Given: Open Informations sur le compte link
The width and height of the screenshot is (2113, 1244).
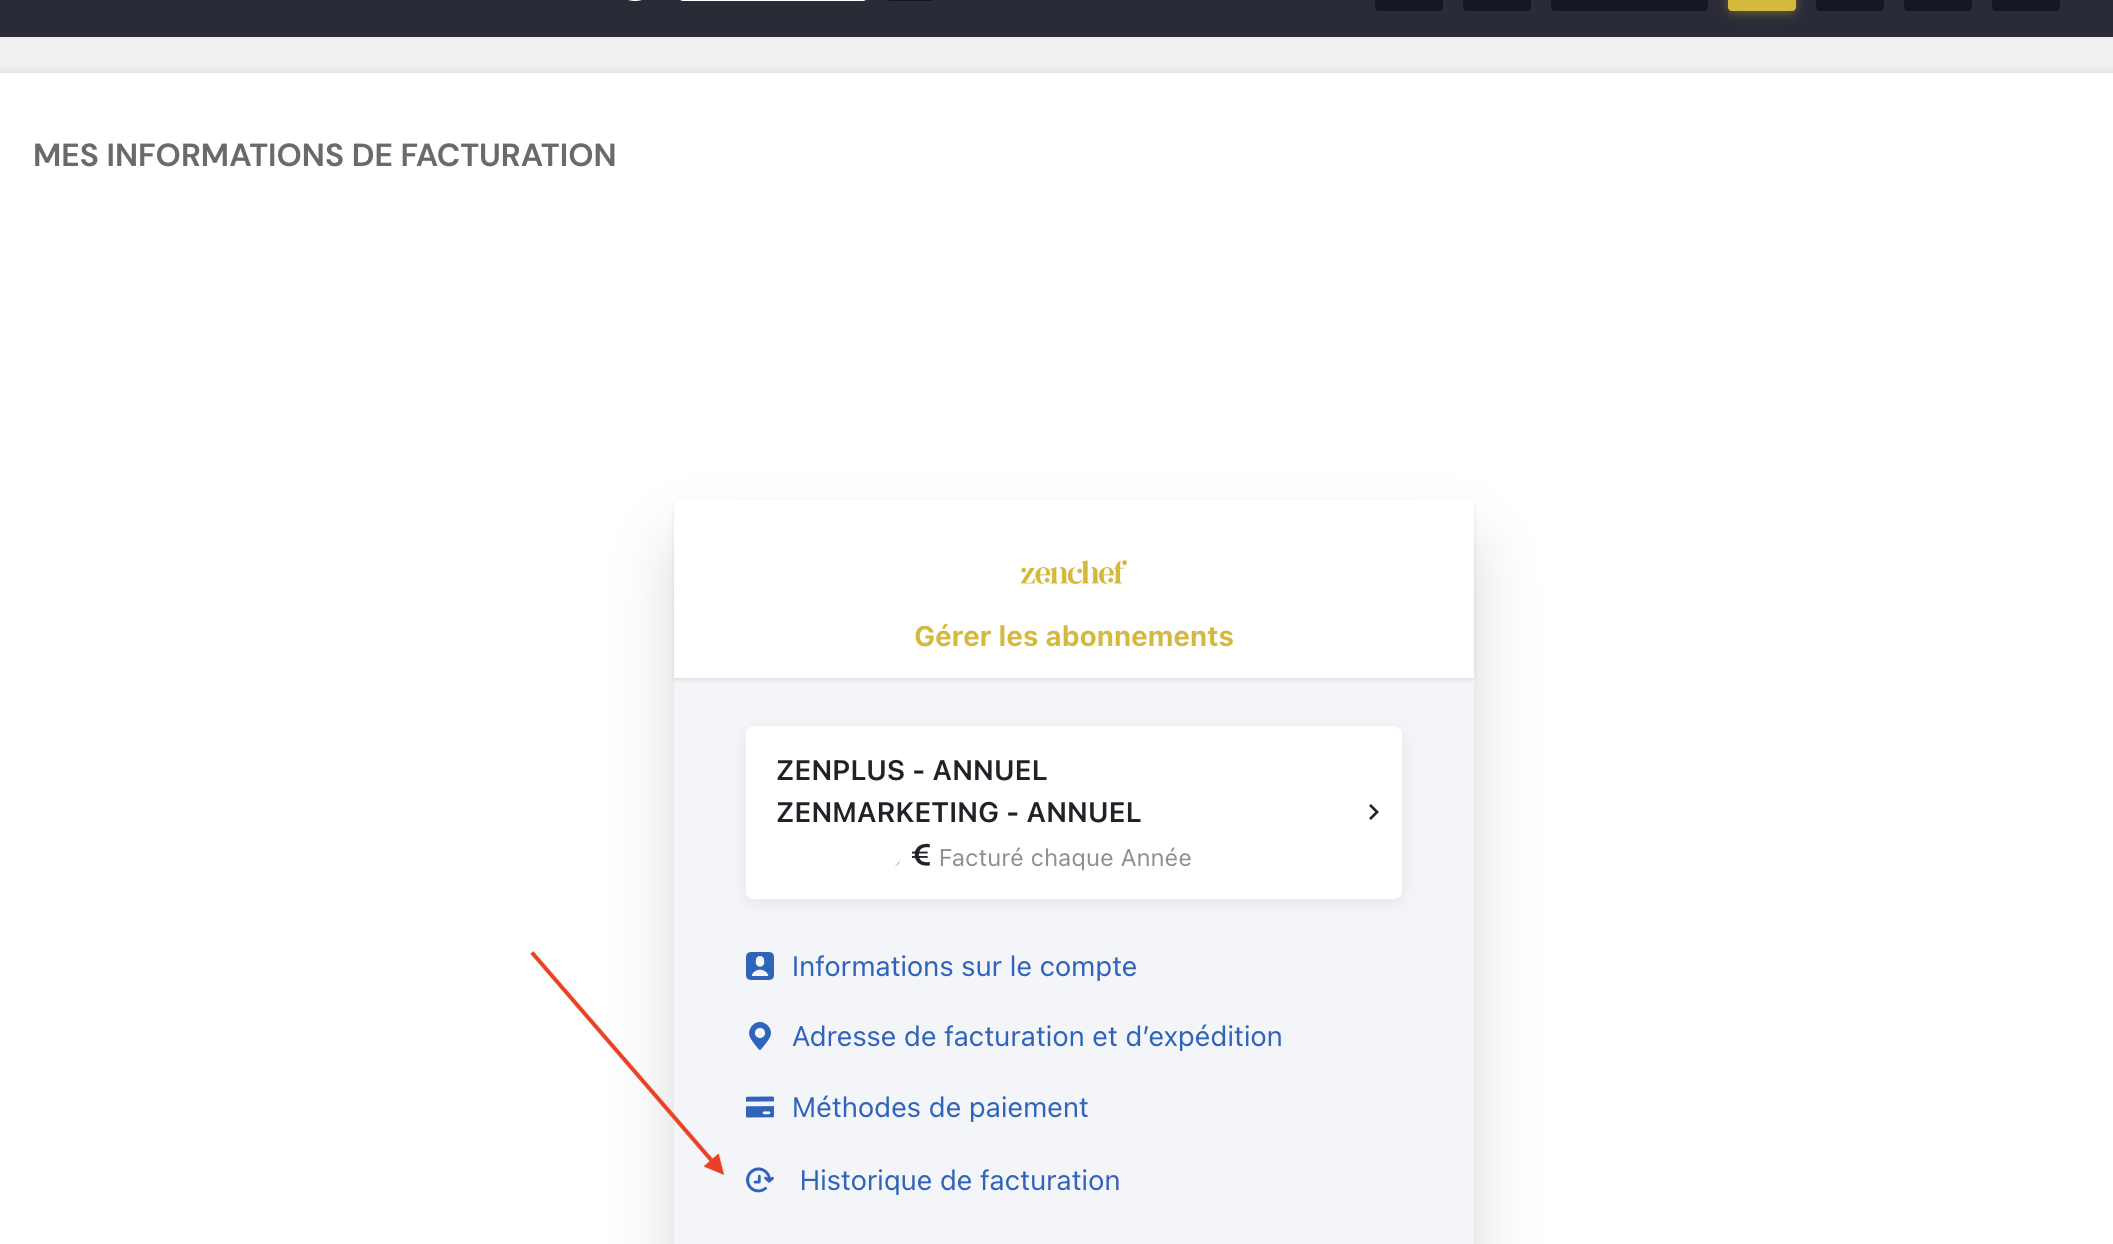Looking at the screenshot, I should [964, 966].
